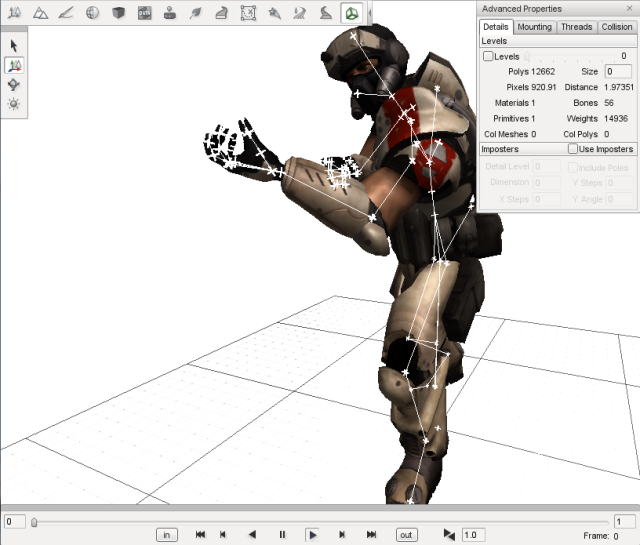Select the arrow pointer tool
The width and height of the screenshot is (640, 545).
(x=14, y=46)
